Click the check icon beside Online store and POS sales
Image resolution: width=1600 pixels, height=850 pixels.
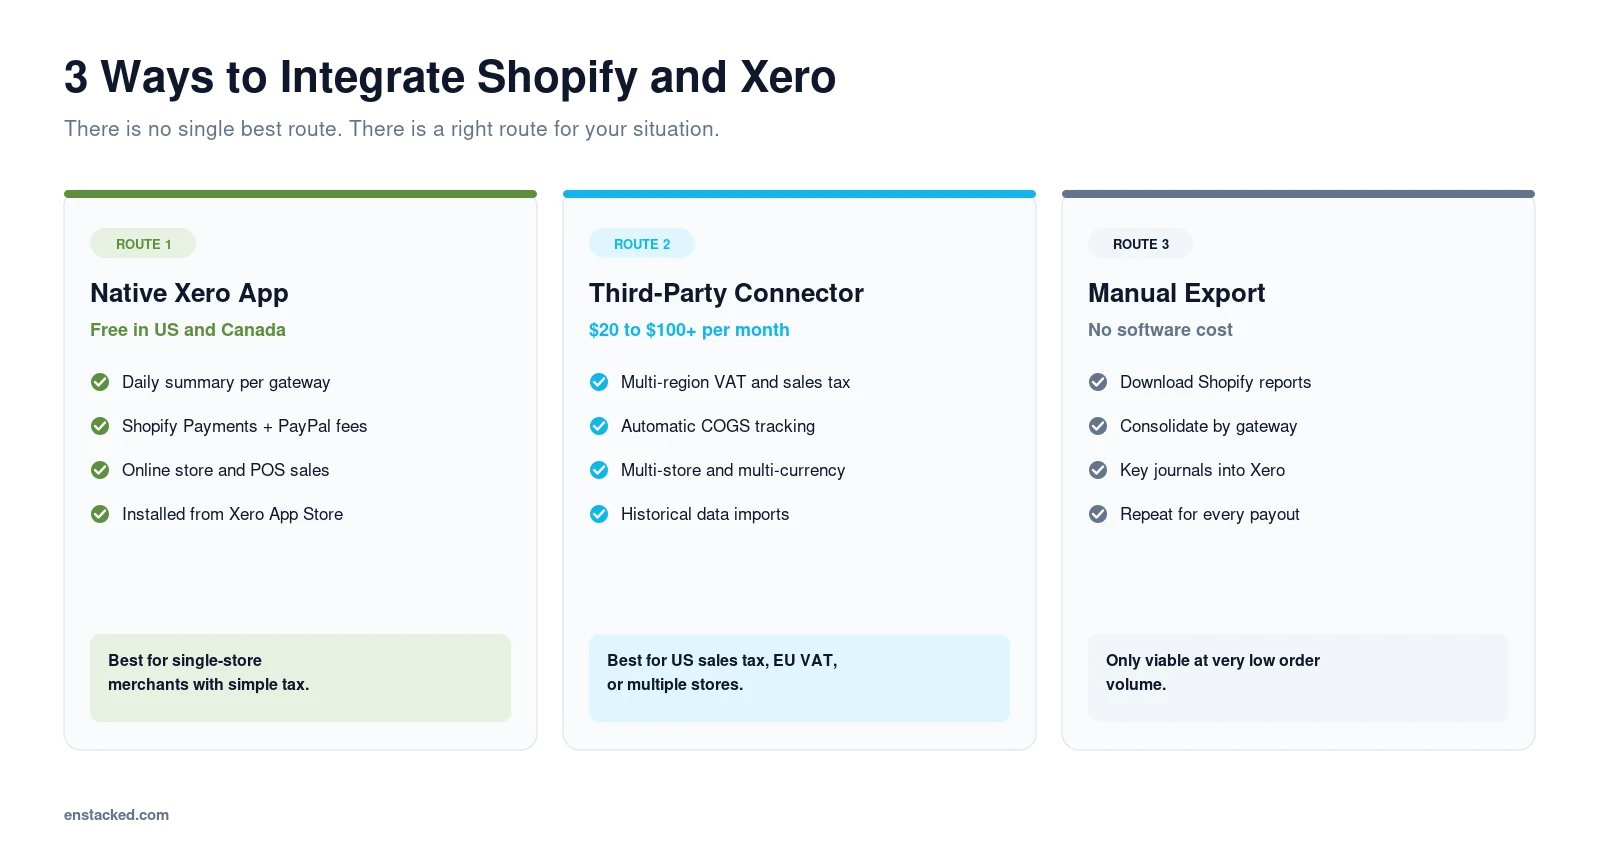tap(100, 470)
